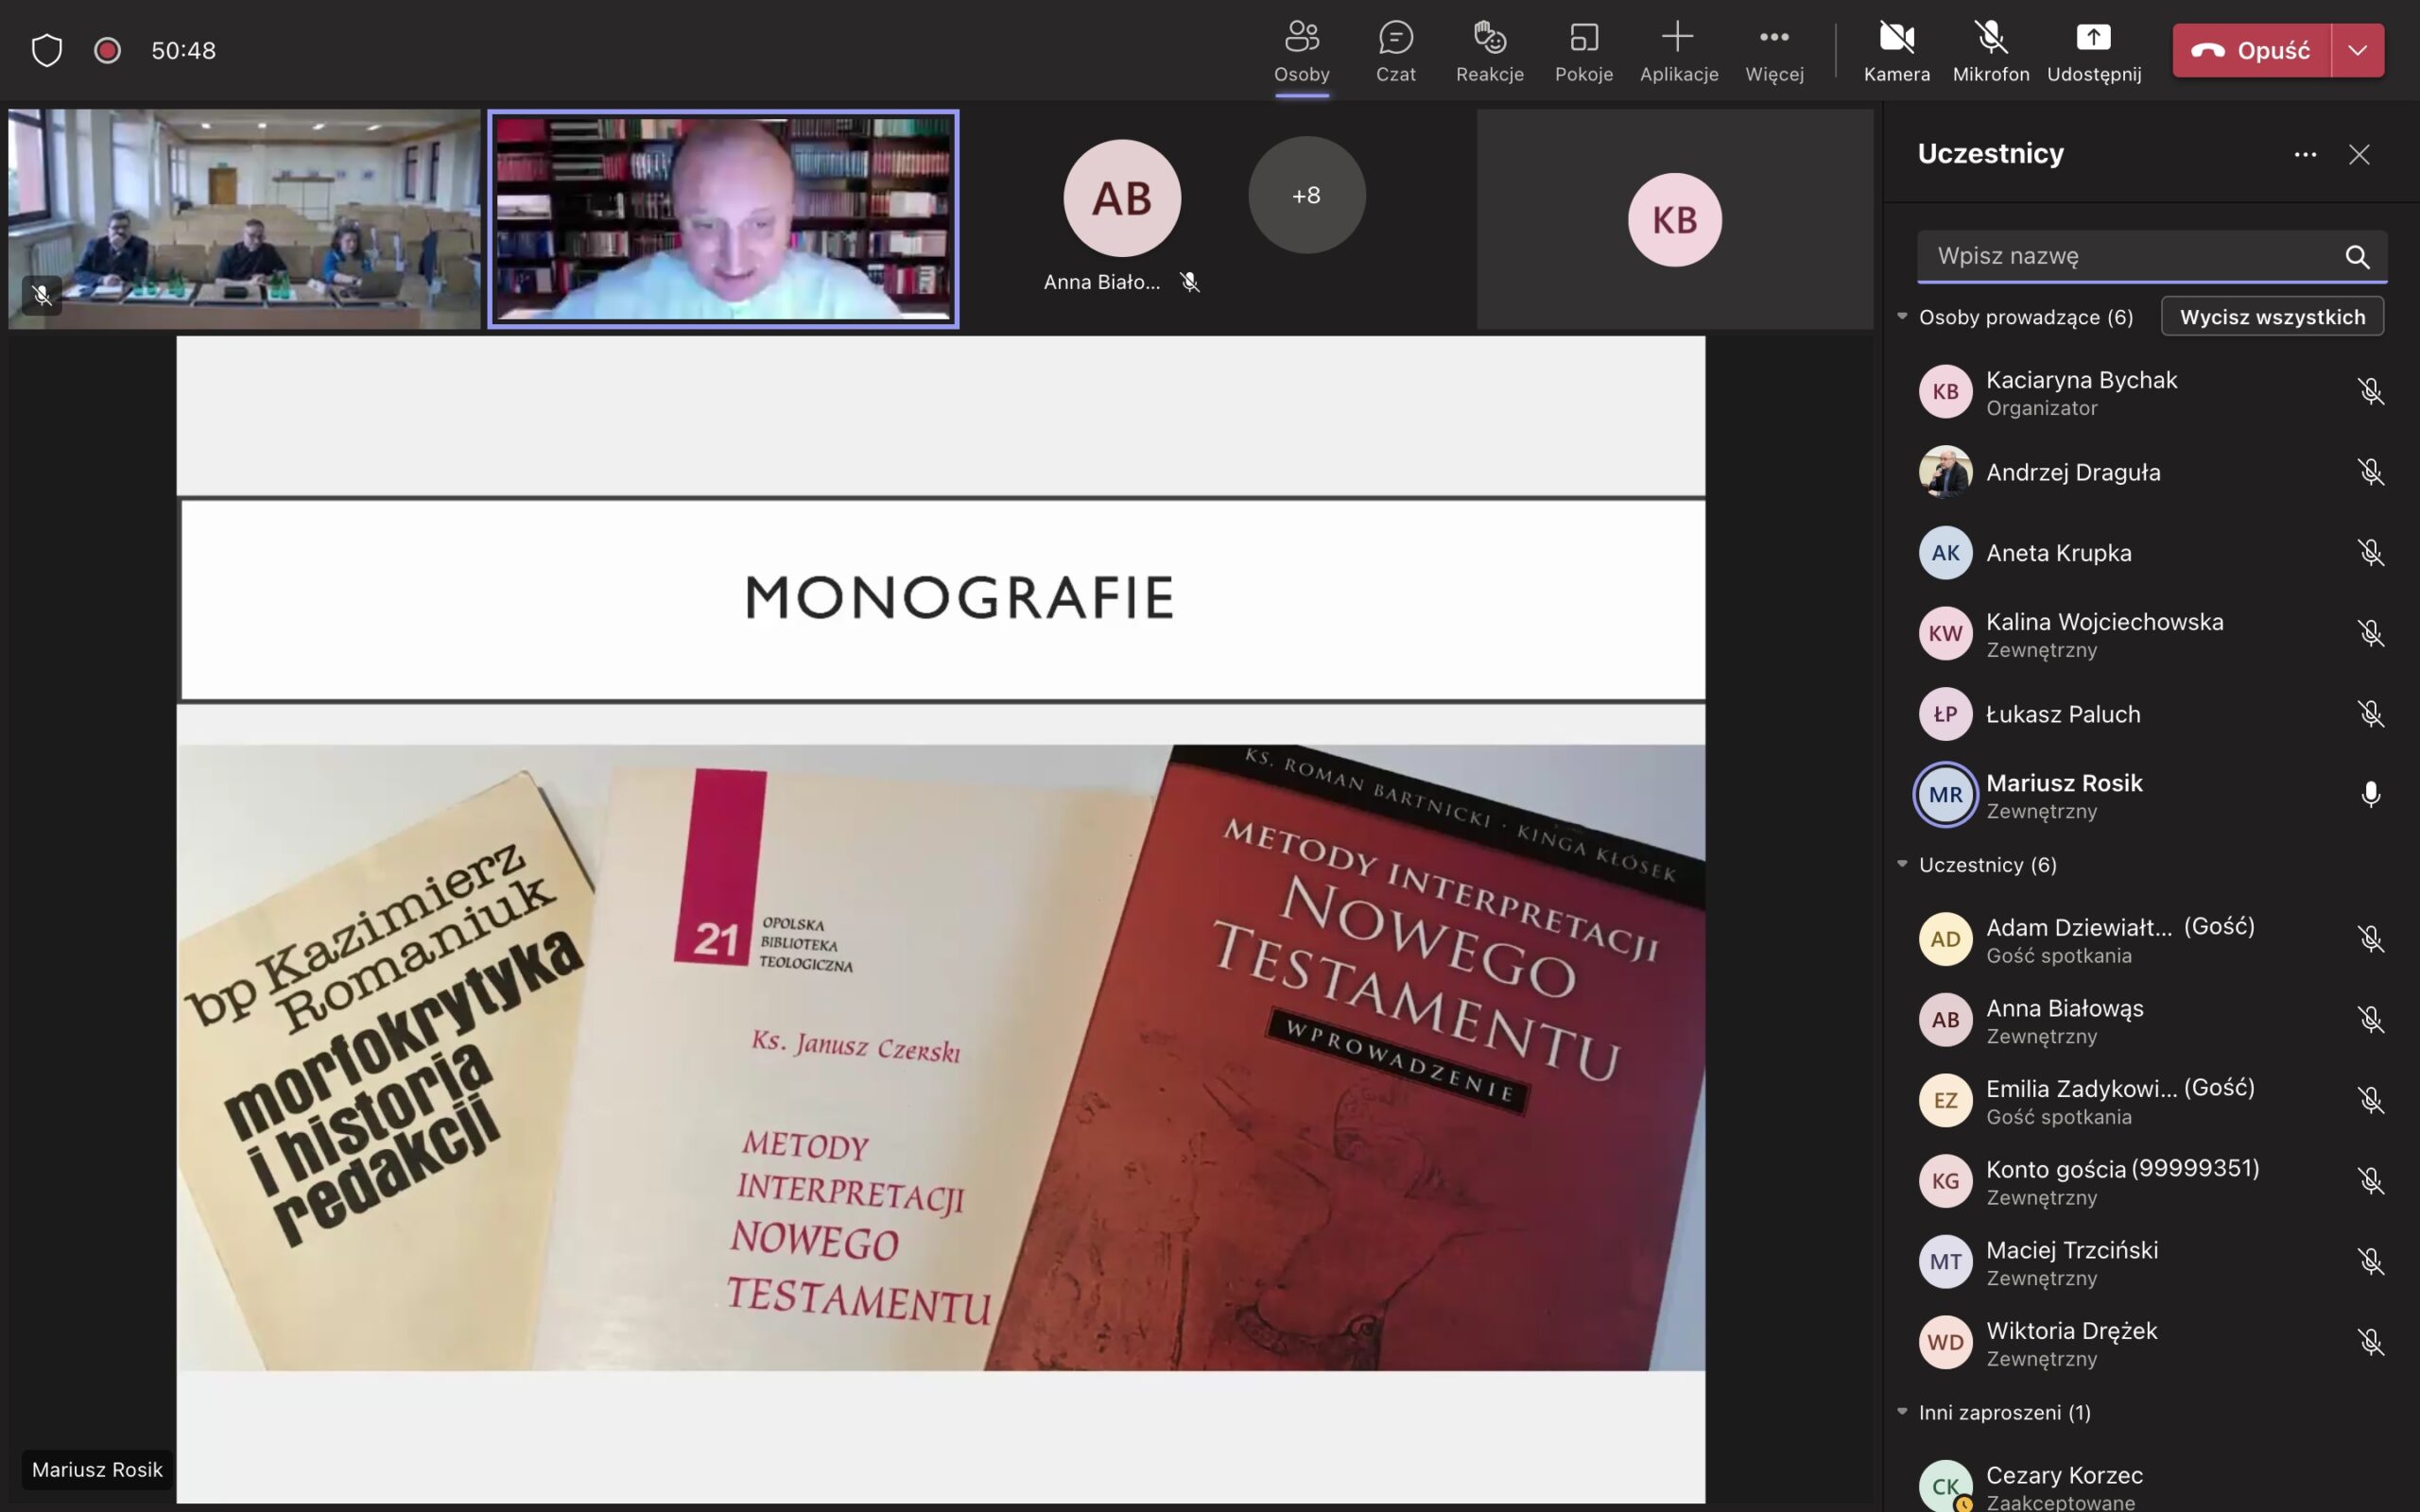
Task: Click the +8 more participants bubble
Action: (1306, 195)
